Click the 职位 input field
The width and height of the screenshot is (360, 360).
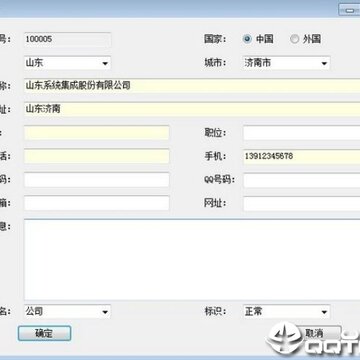[x=302, y=133]
